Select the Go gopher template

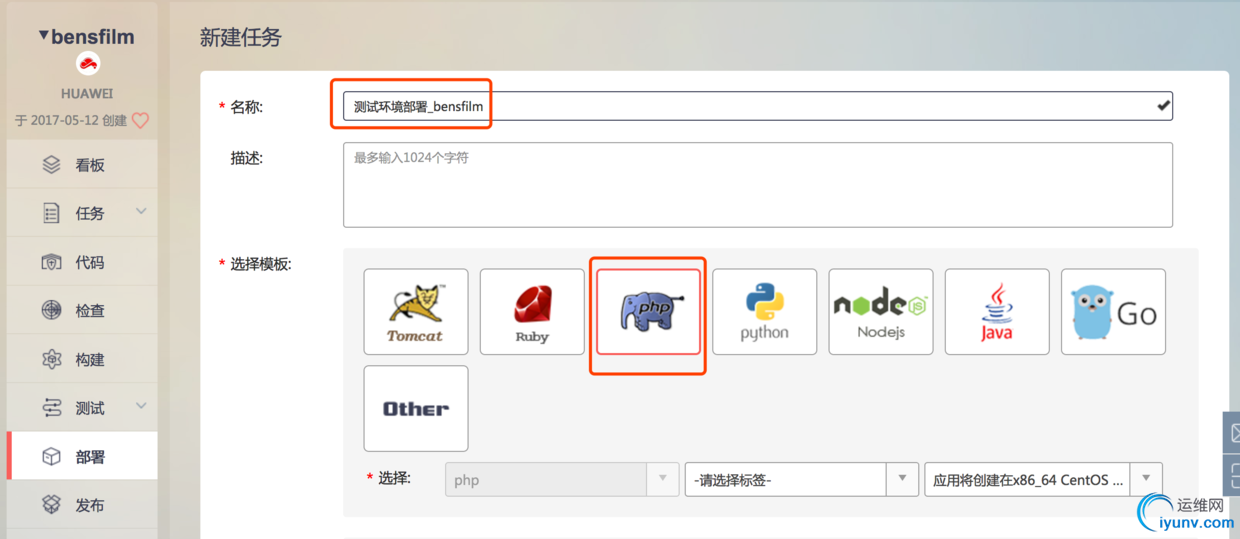pos(1113,311)
